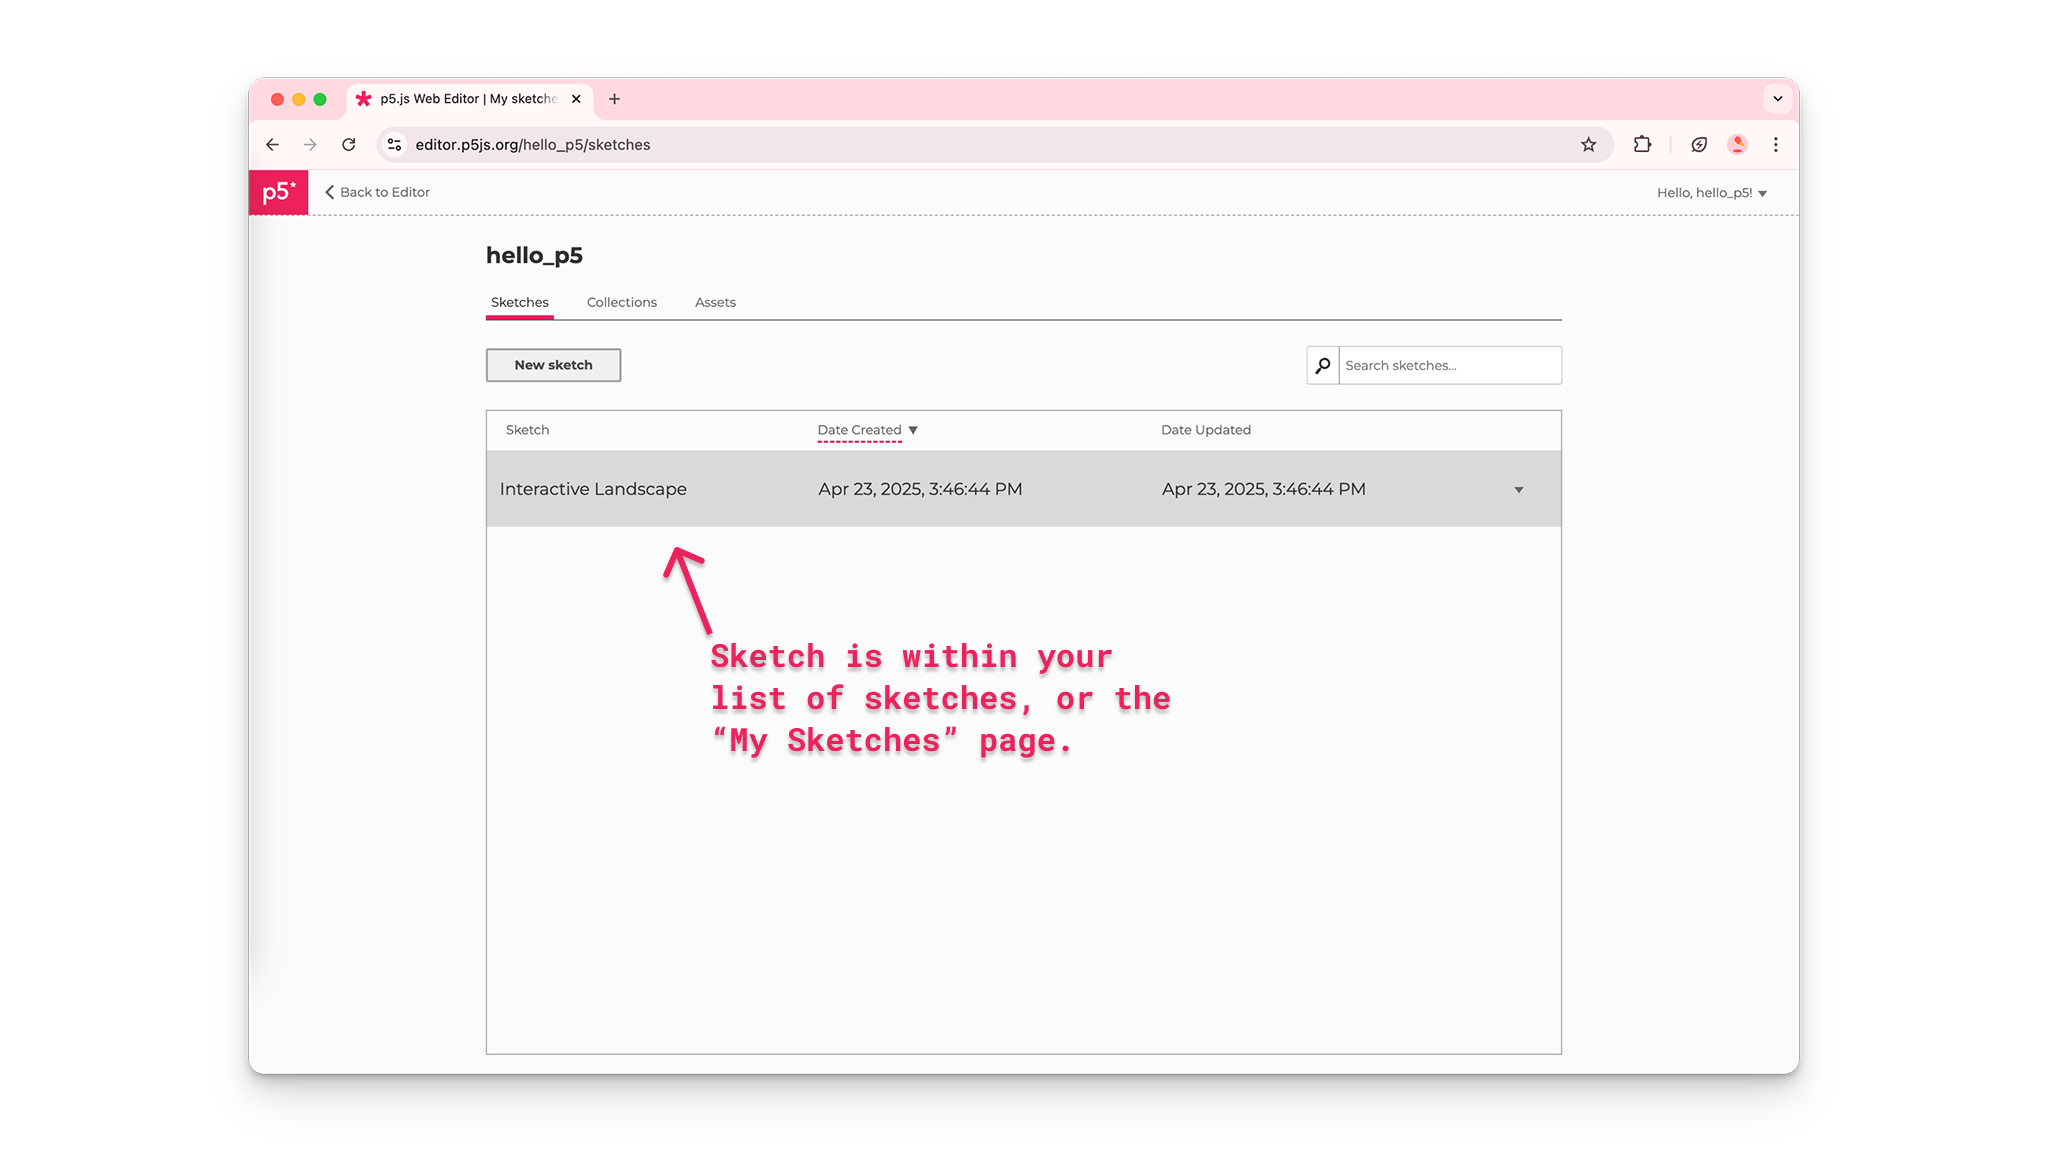Select the Interactive Landscape sketch row
The width and height of the screenshot is (2048, 1152).
(592, 489)
